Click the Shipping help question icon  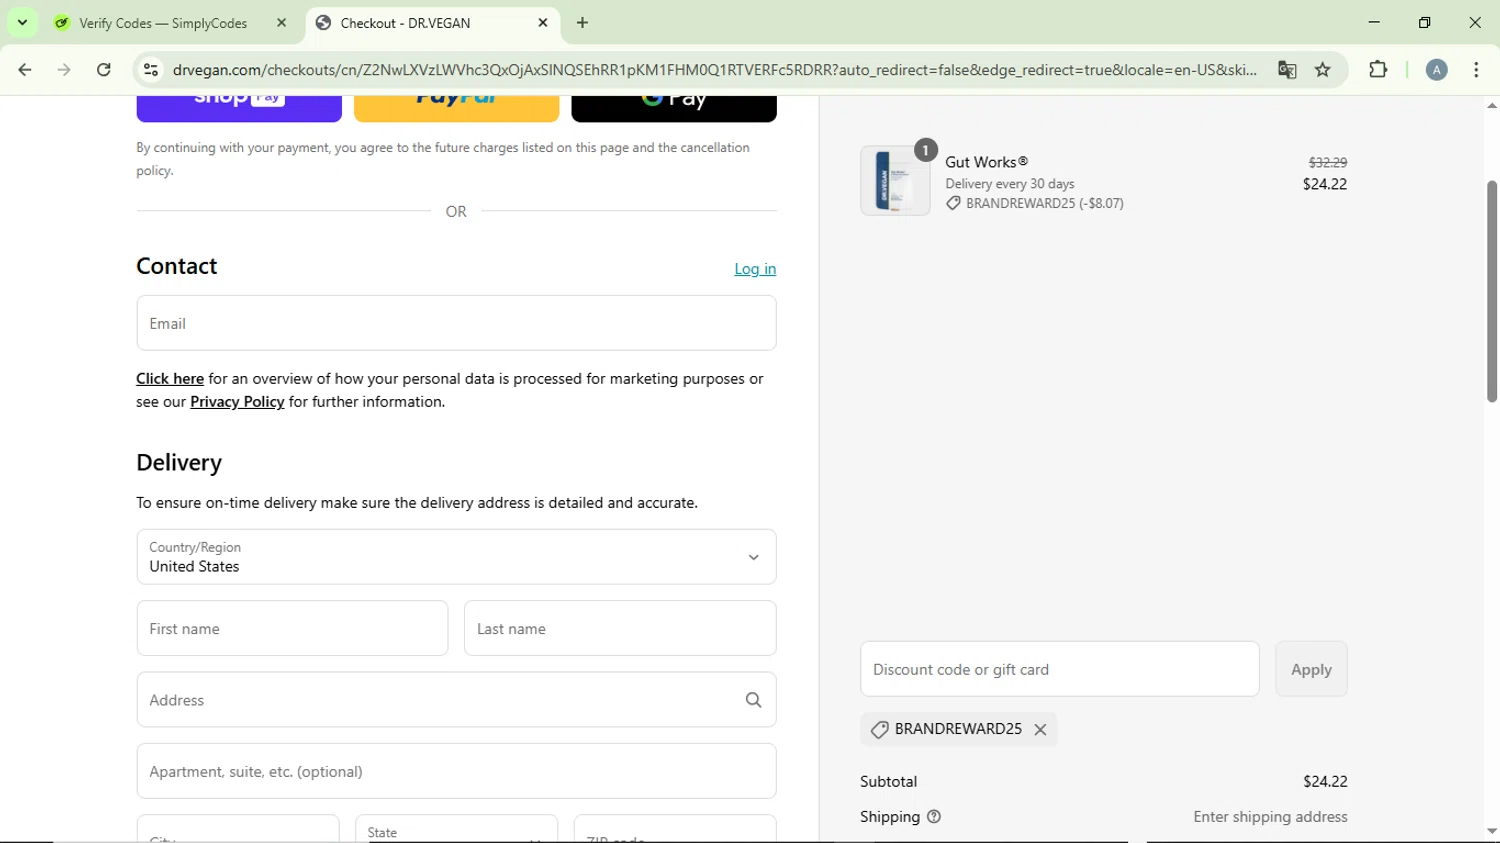934,817
